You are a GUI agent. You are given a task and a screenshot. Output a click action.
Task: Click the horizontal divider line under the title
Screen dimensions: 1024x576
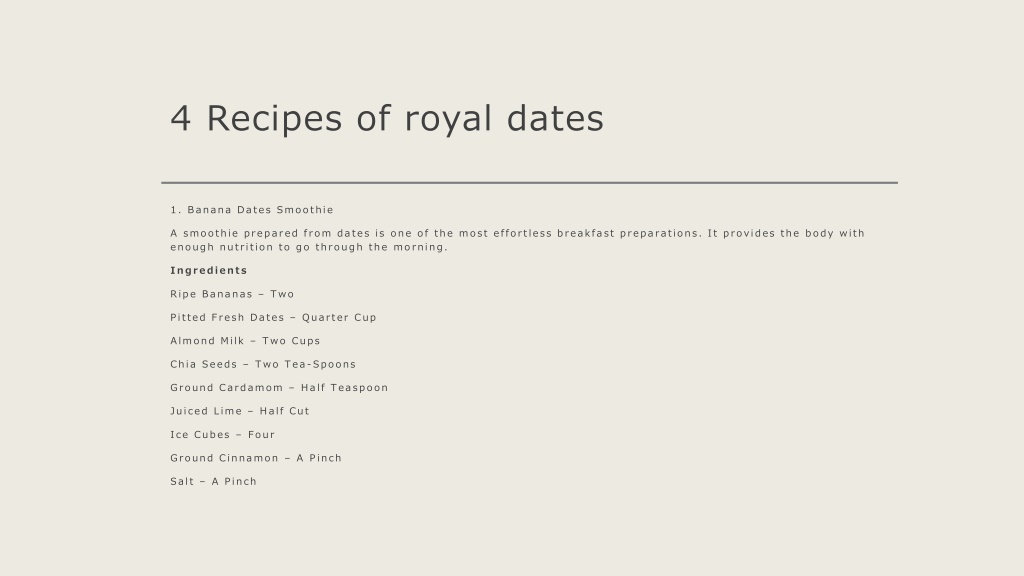(x=530, y=183)
